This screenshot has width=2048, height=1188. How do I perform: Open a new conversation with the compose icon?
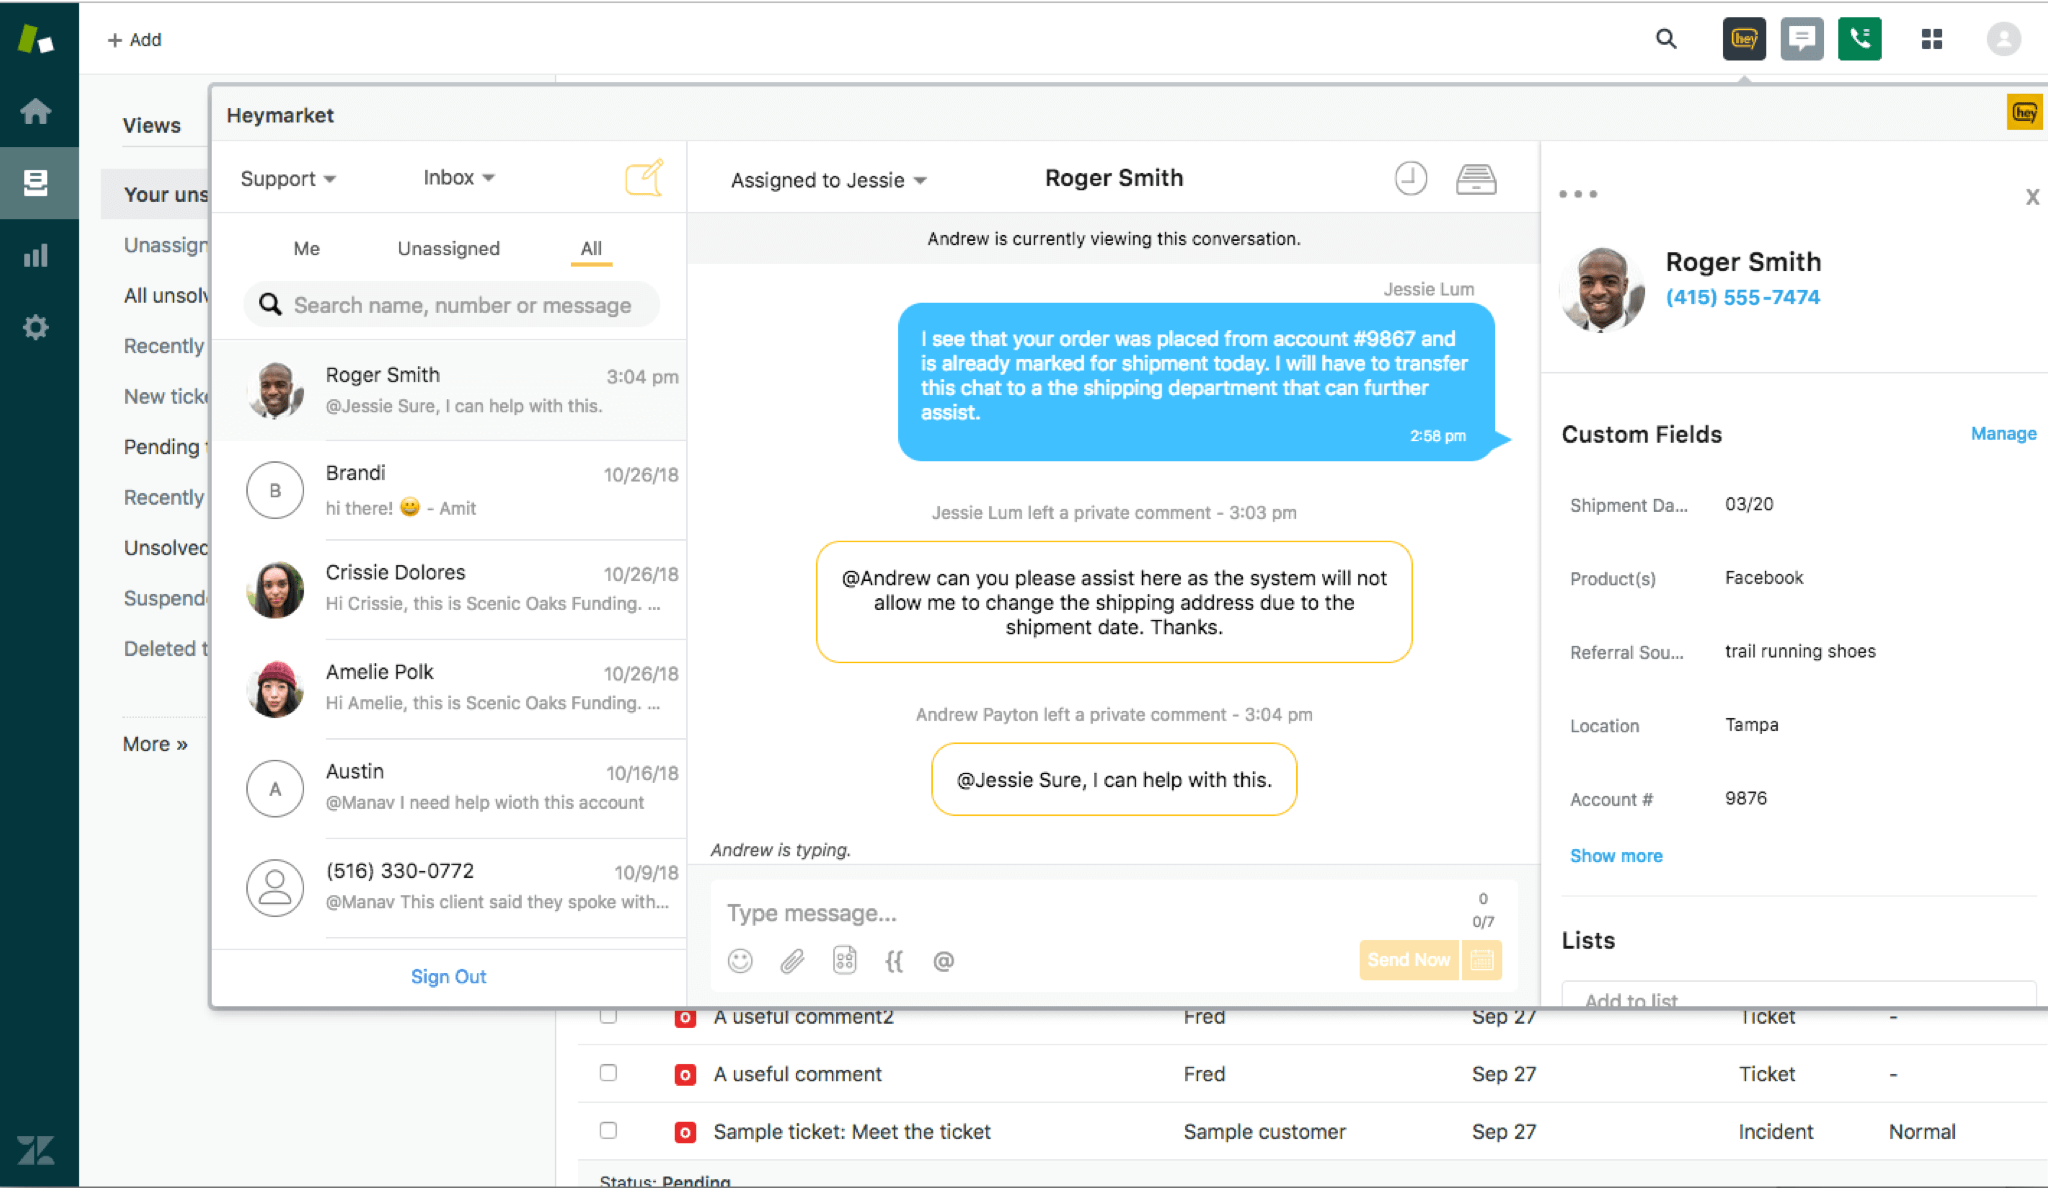point(644,177)
